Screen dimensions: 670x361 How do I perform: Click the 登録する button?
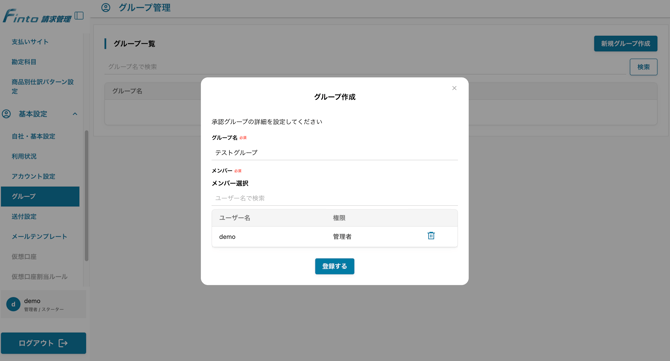click(335, 266)
